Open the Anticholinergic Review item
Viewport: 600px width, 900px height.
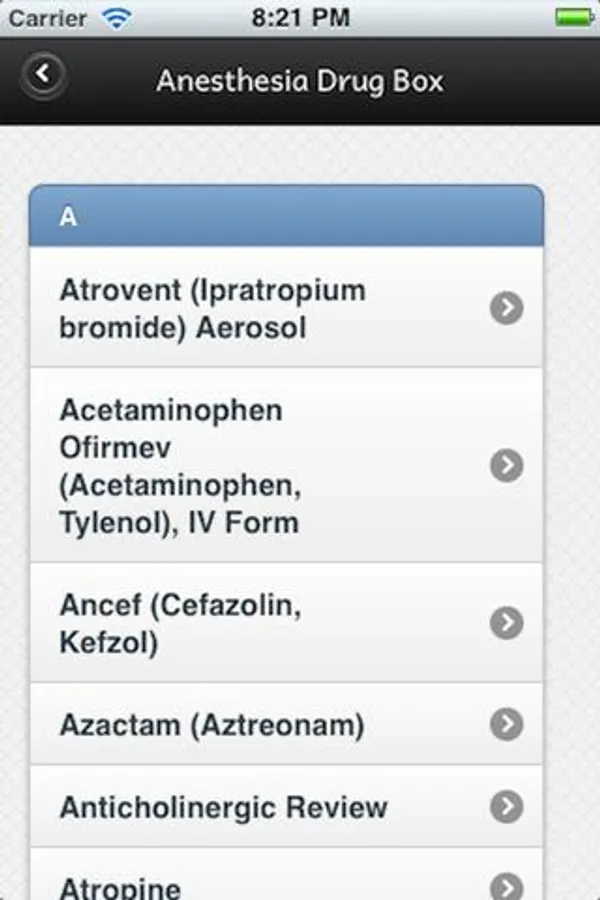coord(223,806)
